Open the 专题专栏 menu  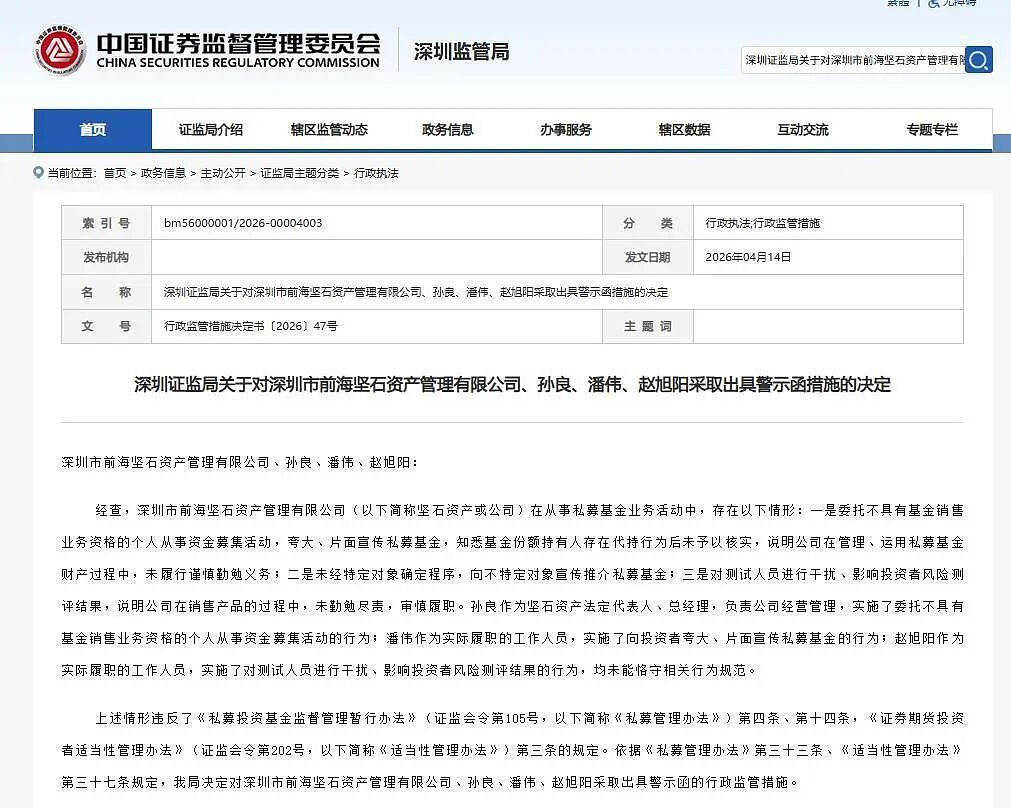932,130
